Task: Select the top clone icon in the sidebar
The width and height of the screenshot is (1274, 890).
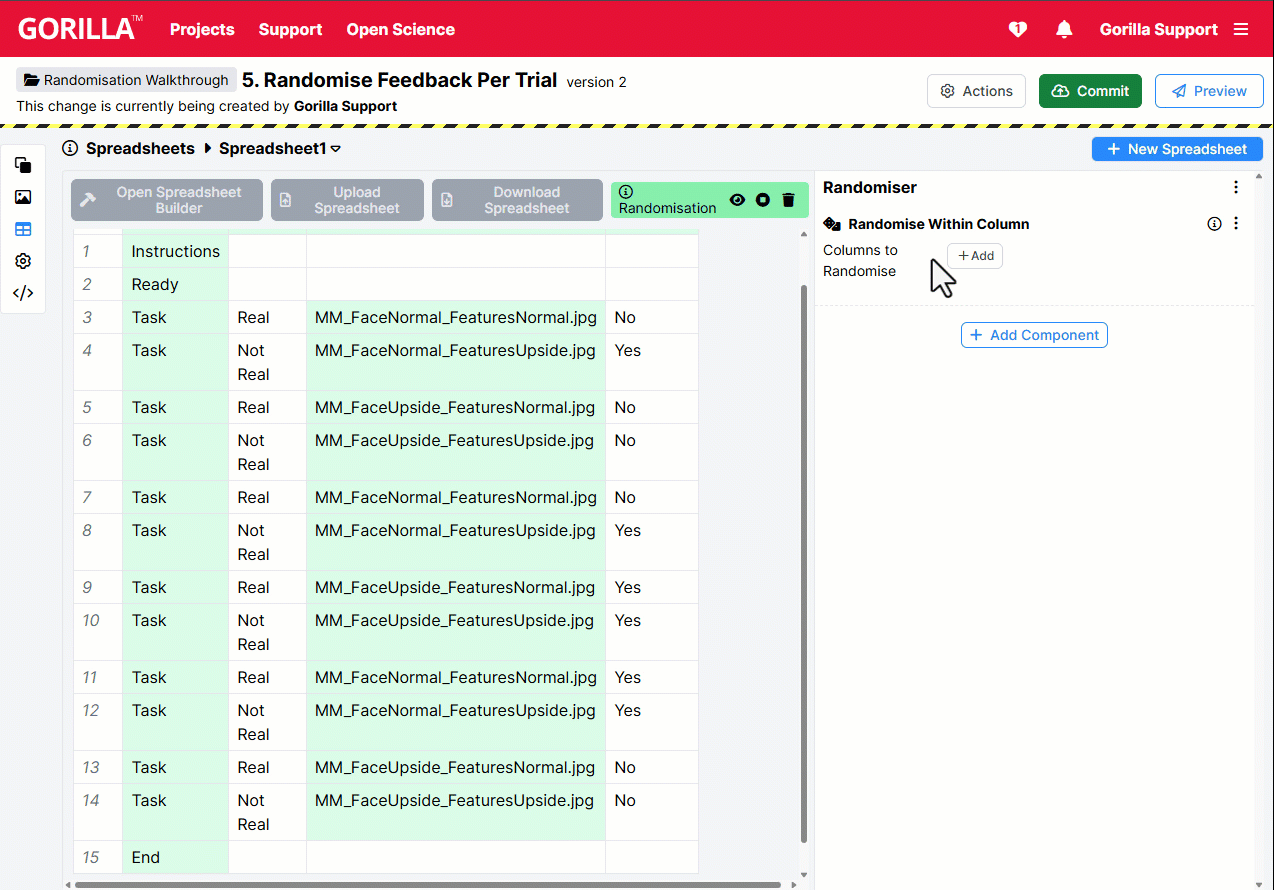Action: coord(23,165)
